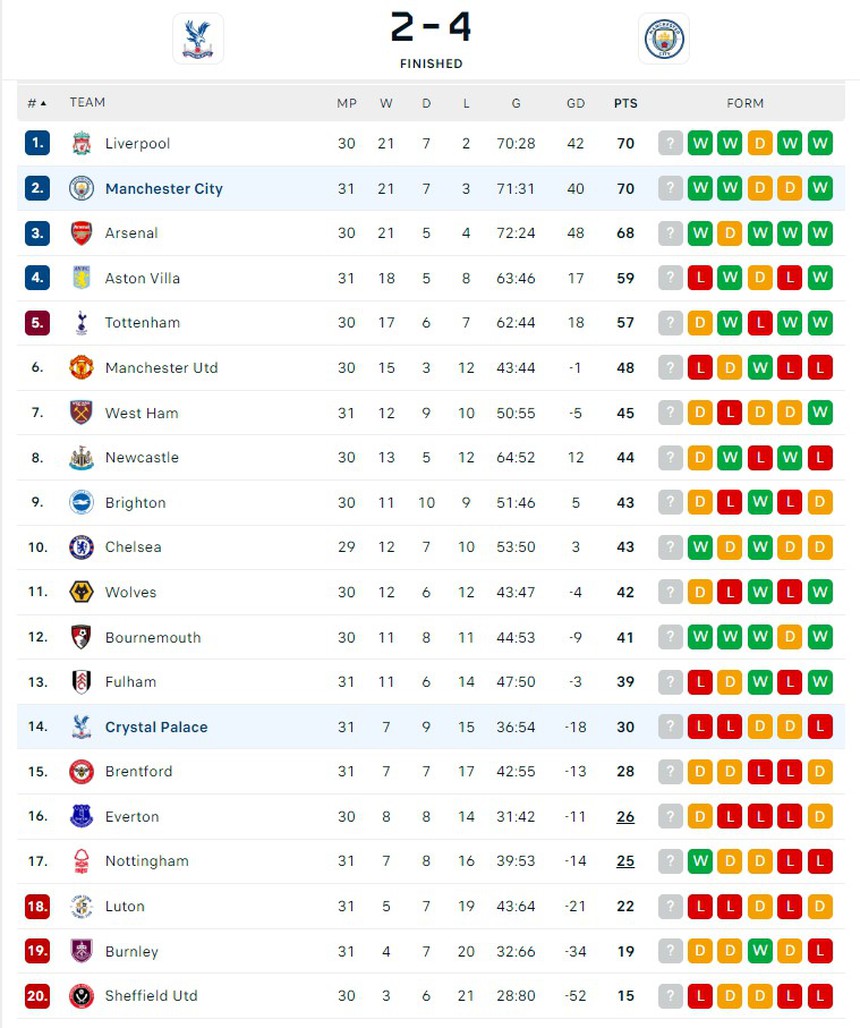Click Everton's underlined 26 points value
The height and width of the screenshot is (1028, 860).
pyautogui.click(x=625, y=817)
